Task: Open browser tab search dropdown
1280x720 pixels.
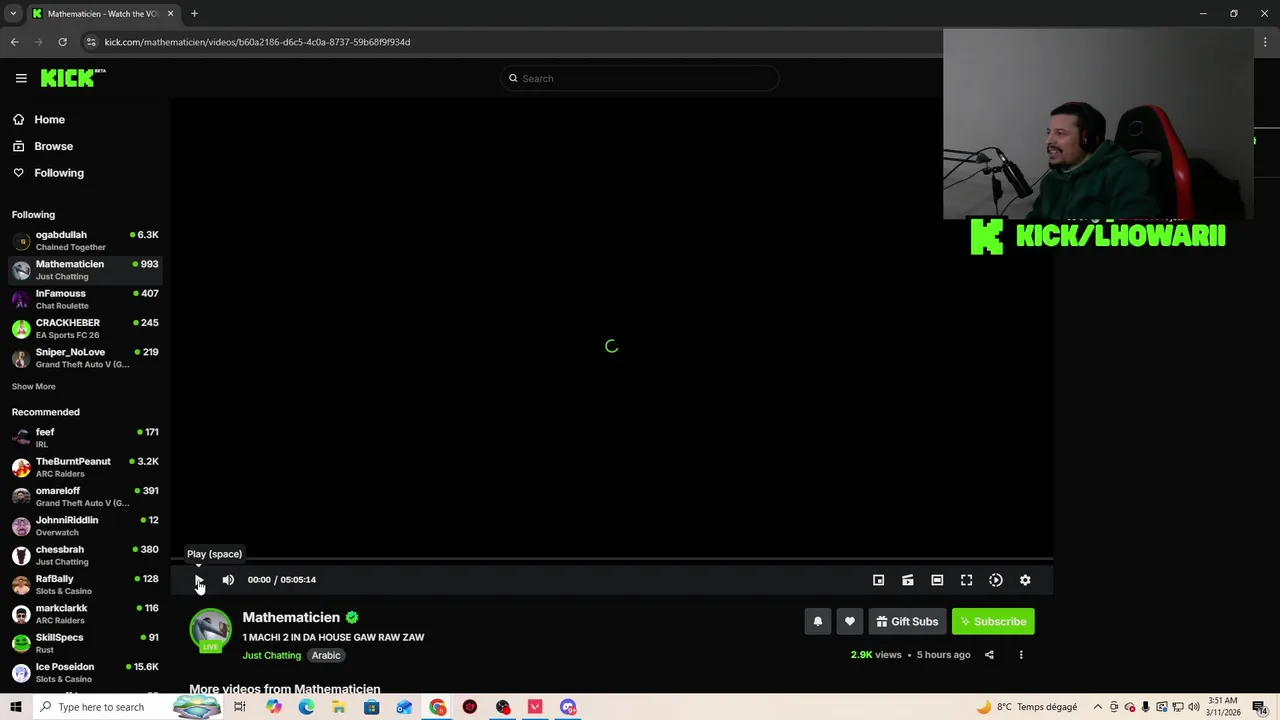Action: pyautogui.click(x=13, y=14)
